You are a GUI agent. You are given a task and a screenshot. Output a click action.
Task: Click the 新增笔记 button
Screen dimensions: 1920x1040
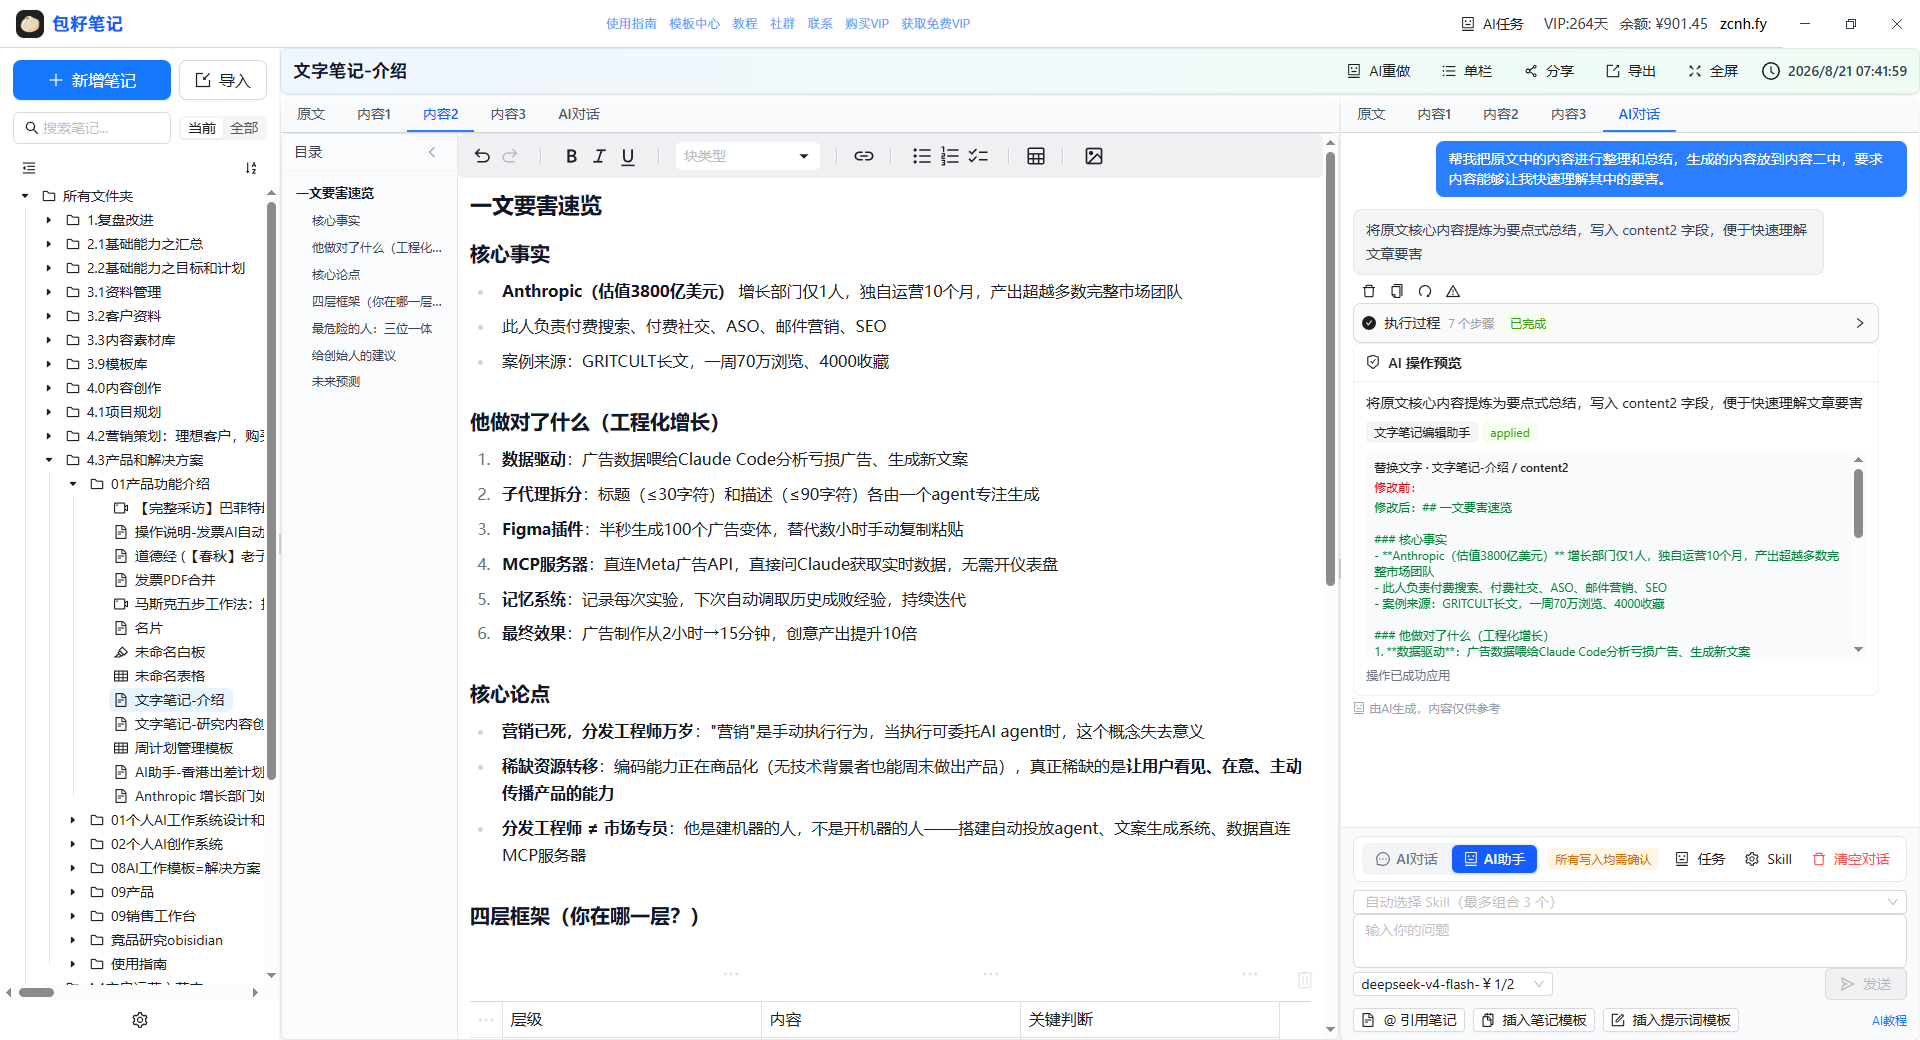[92, 80]
